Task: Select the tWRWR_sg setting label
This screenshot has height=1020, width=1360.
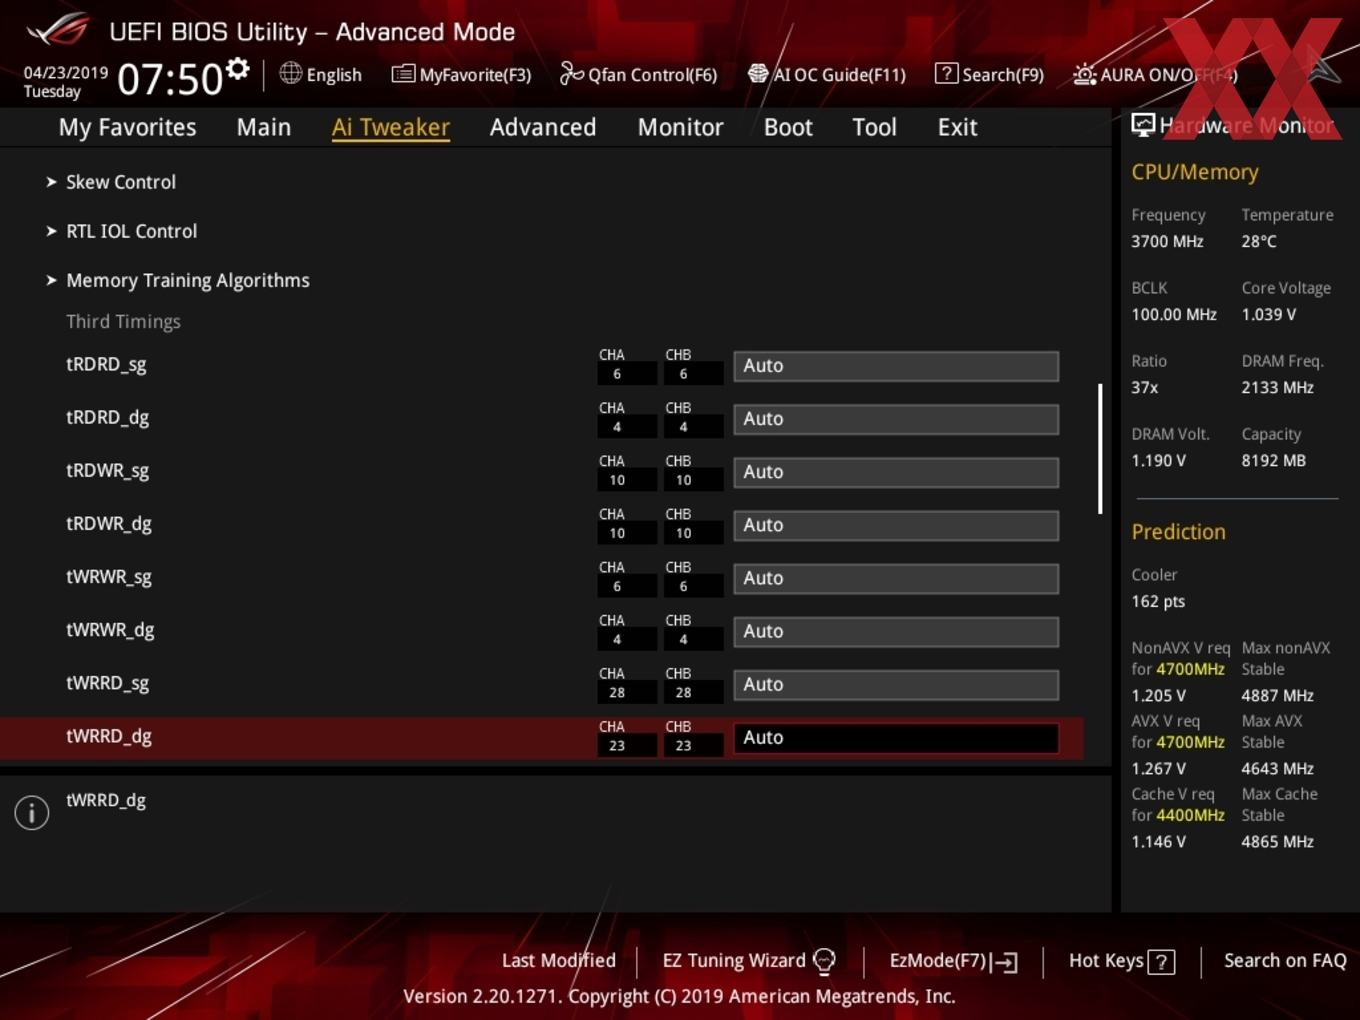Action: click(109, 576)
